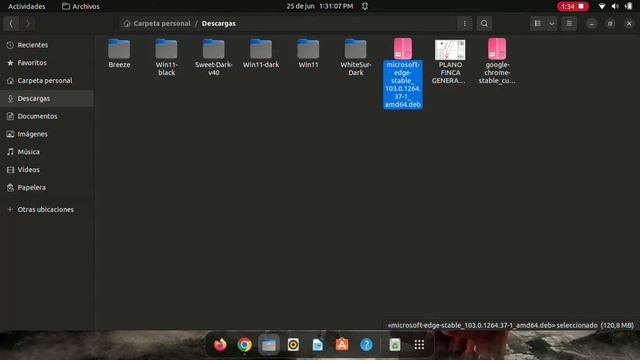The image size is (640, 360).
Task: Open Papelera in sidebar
Action: point(47,187)
